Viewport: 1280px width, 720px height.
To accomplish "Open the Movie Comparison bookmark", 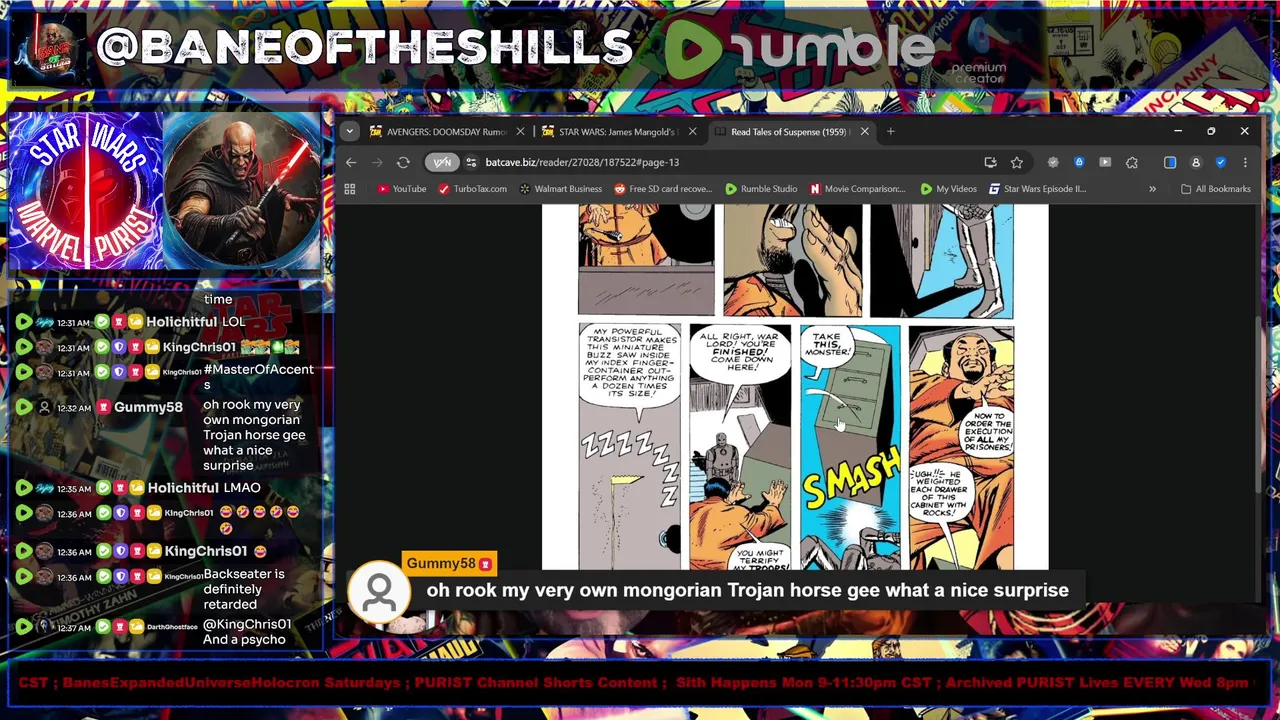I will (x=858, y=189).
